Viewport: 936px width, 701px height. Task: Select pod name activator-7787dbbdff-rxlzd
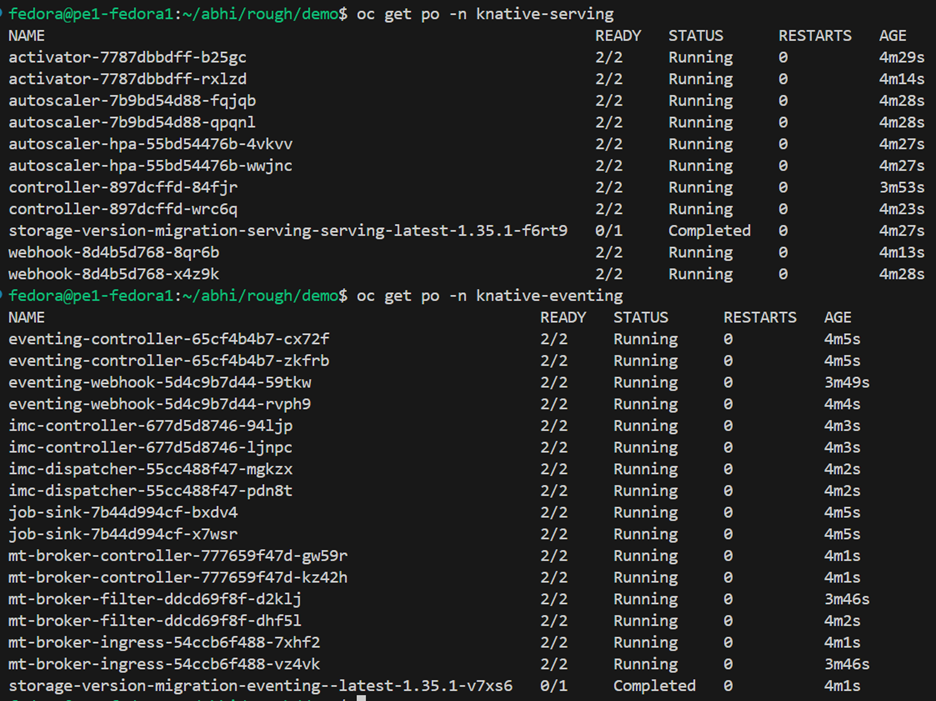[x=127, y=79]
